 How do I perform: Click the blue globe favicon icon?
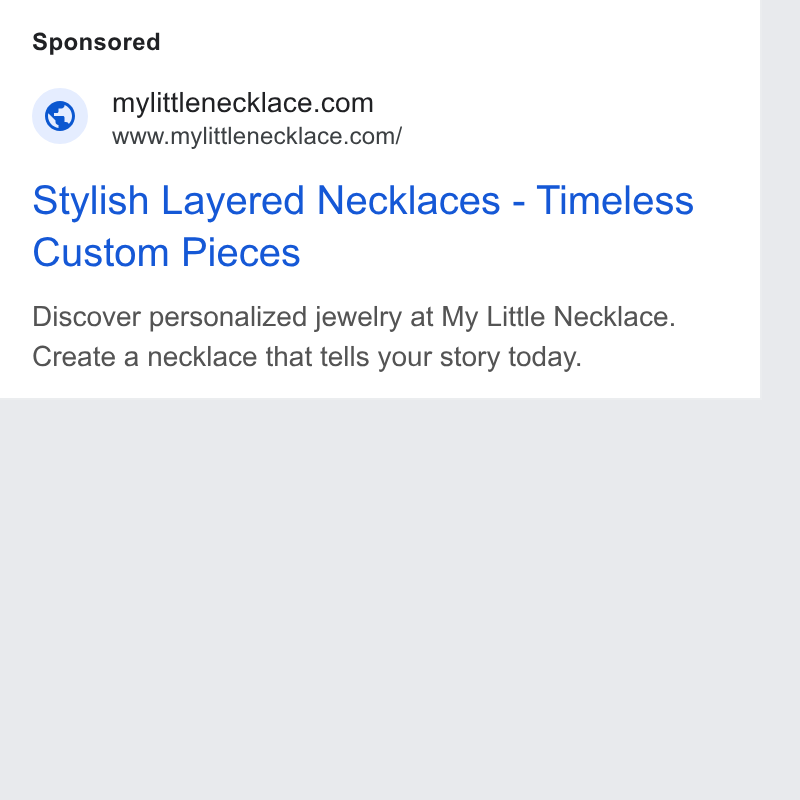pos(60,116)
